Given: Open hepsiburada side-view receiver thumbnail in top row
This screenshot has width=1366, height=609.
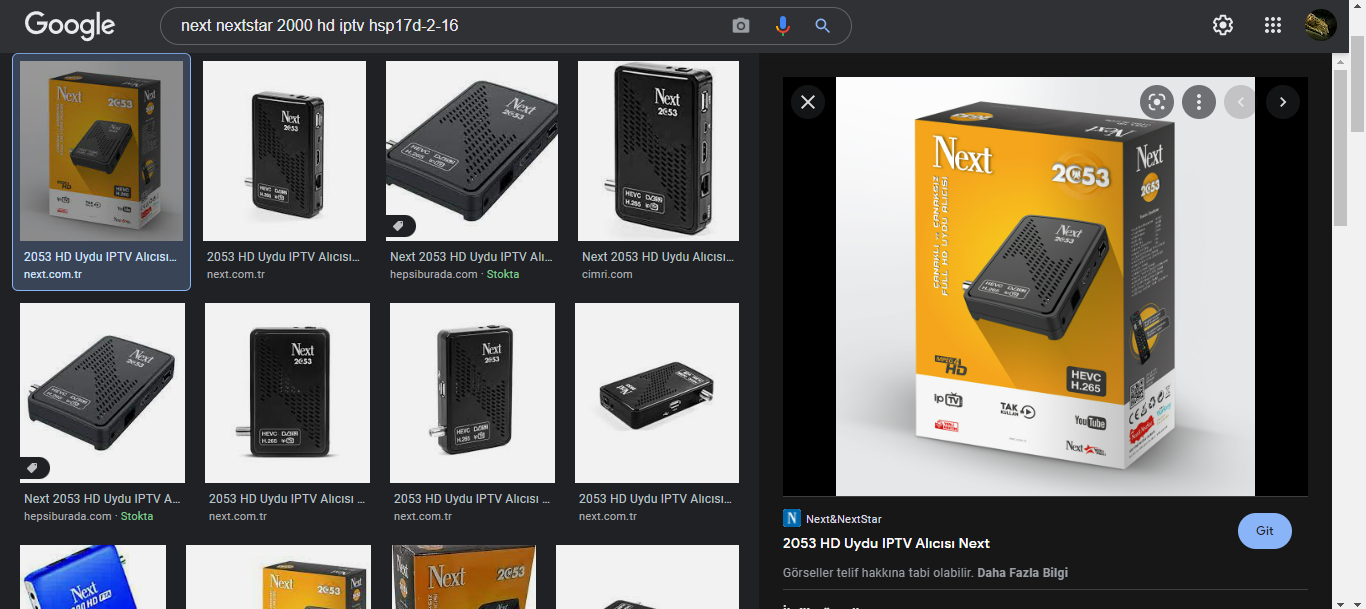Looking at the screenshot, I should tap(472, 151).
